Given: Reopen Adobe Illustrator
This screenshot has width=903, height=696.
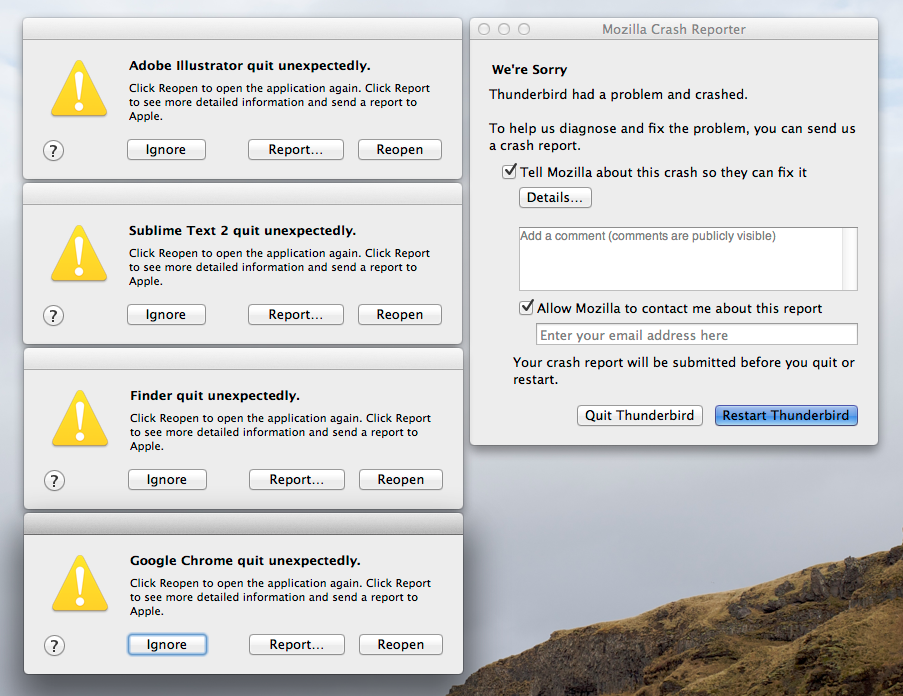Looking at the screenshot, I should (400, 150).
